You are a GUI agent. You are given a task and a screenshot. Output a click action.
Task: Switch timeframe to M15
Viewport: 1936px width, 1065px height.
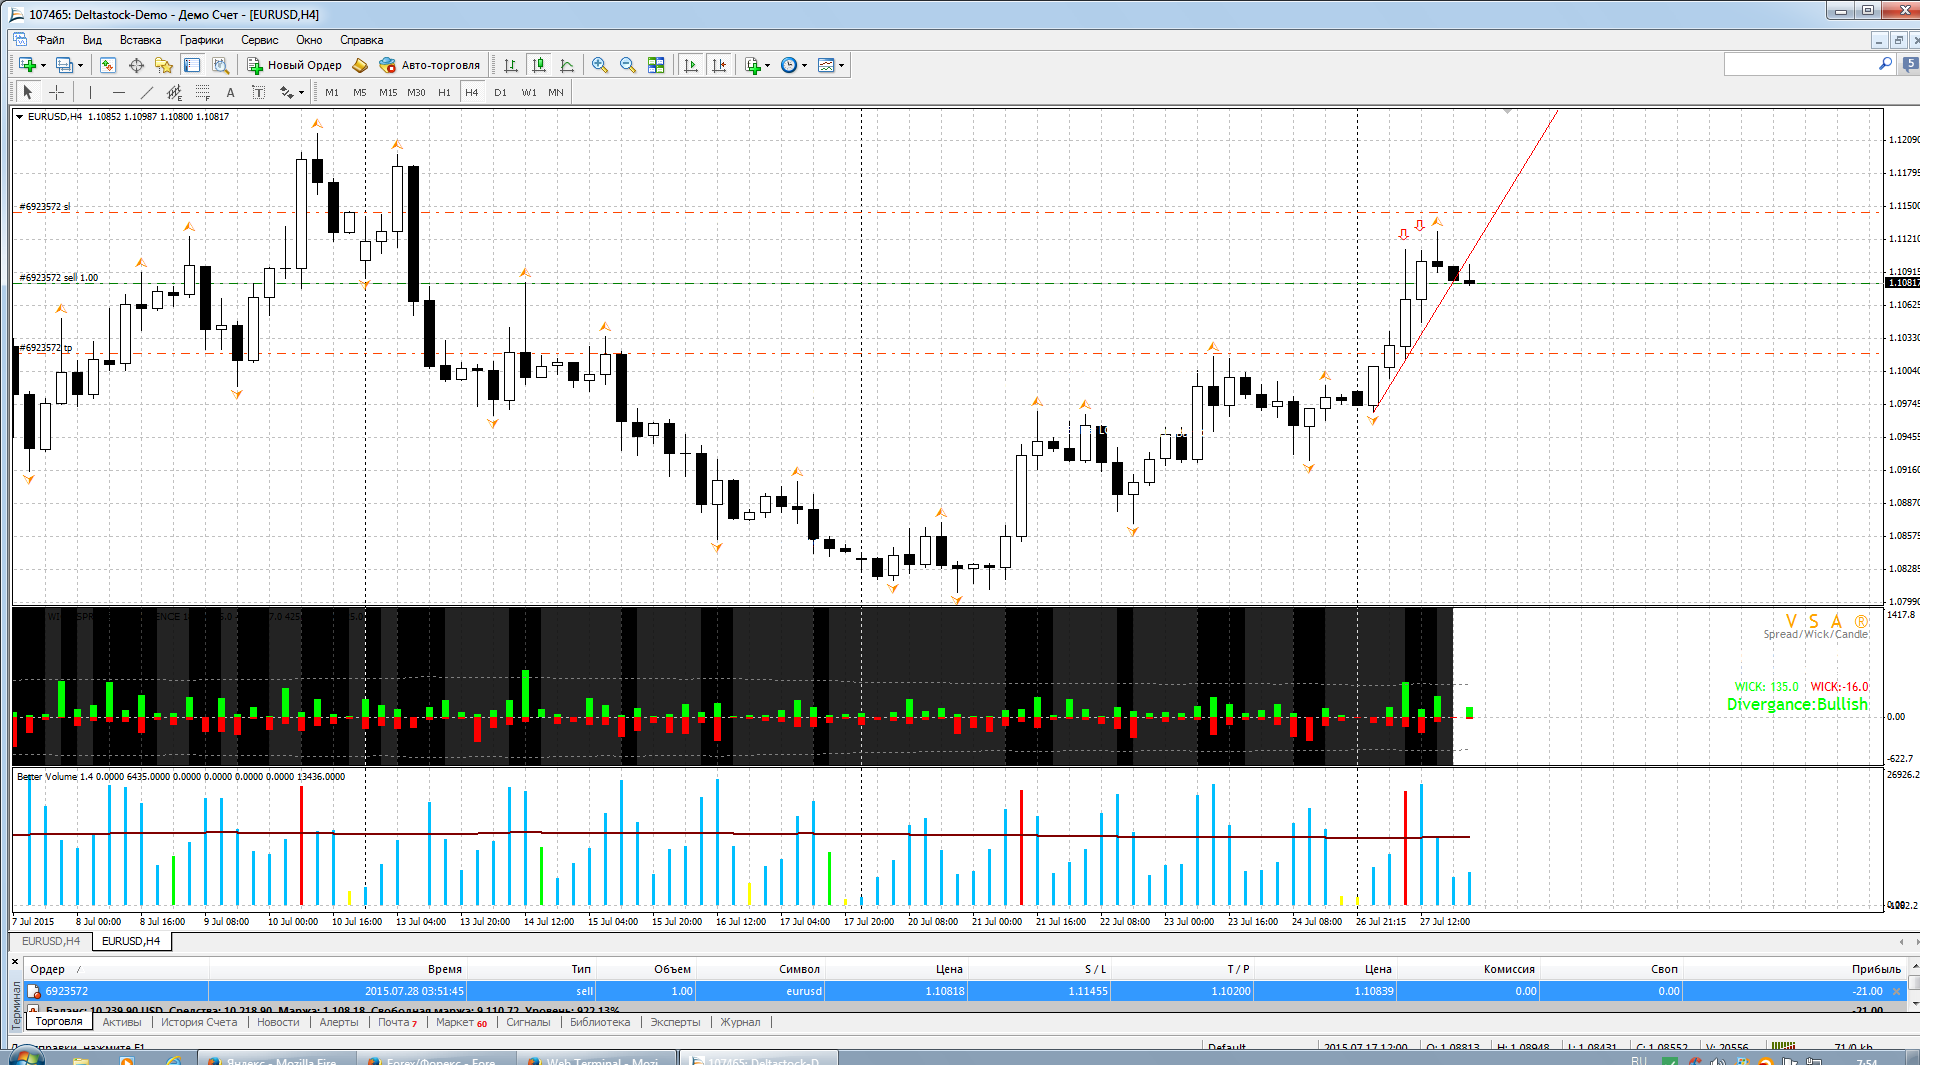click(388, 92)
